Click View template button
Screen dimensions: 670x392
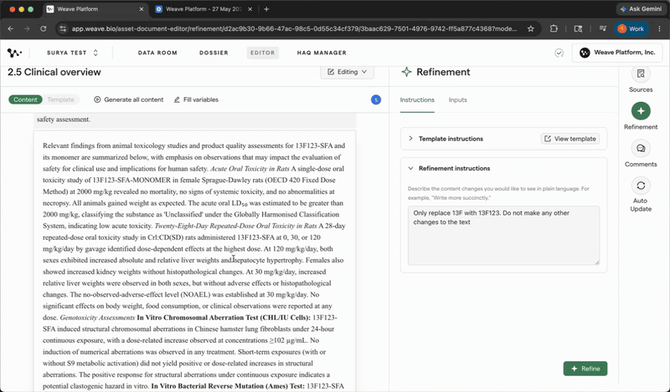point(570,139)
